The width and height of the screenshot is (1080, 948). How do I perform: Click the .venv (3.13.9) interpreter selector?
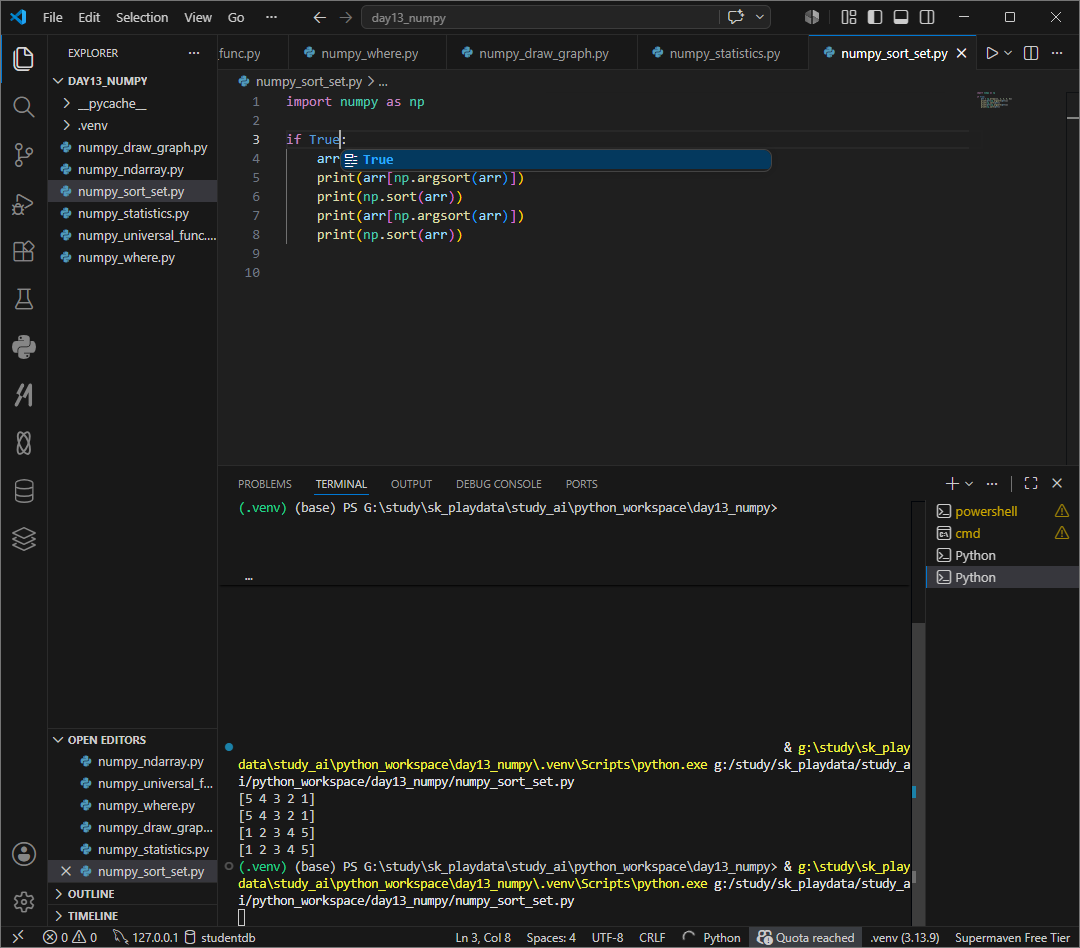904,938
